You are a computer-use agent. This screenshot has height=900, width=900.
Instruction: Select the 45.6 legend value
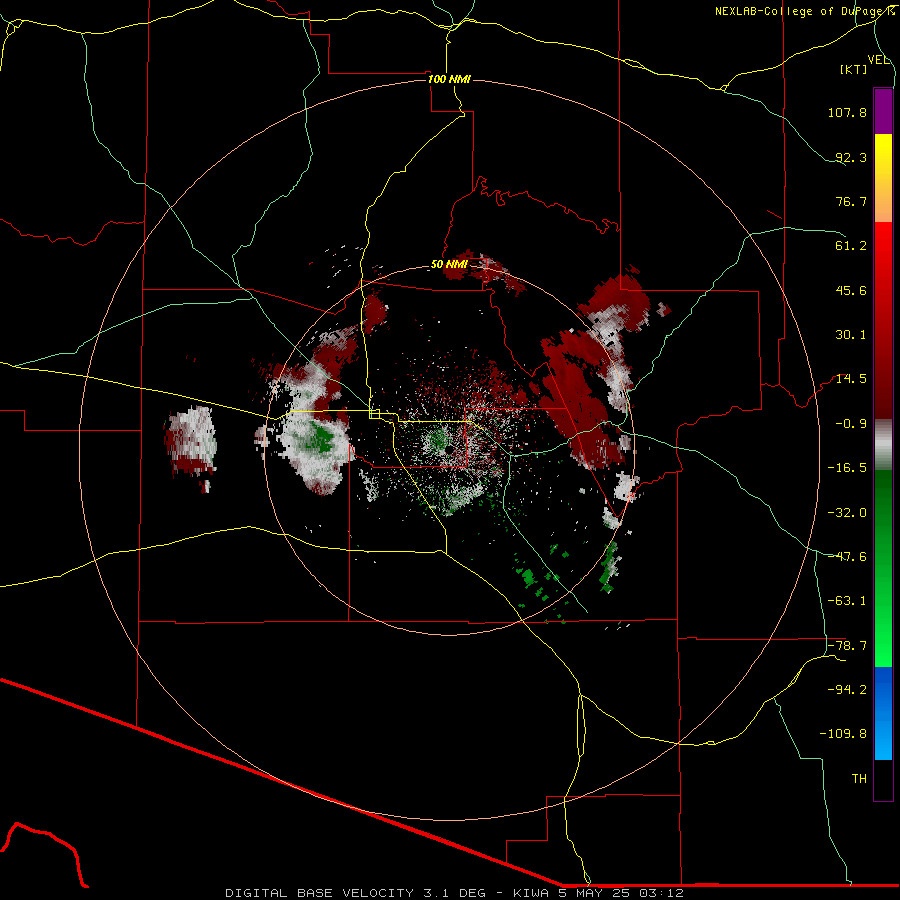851,290
